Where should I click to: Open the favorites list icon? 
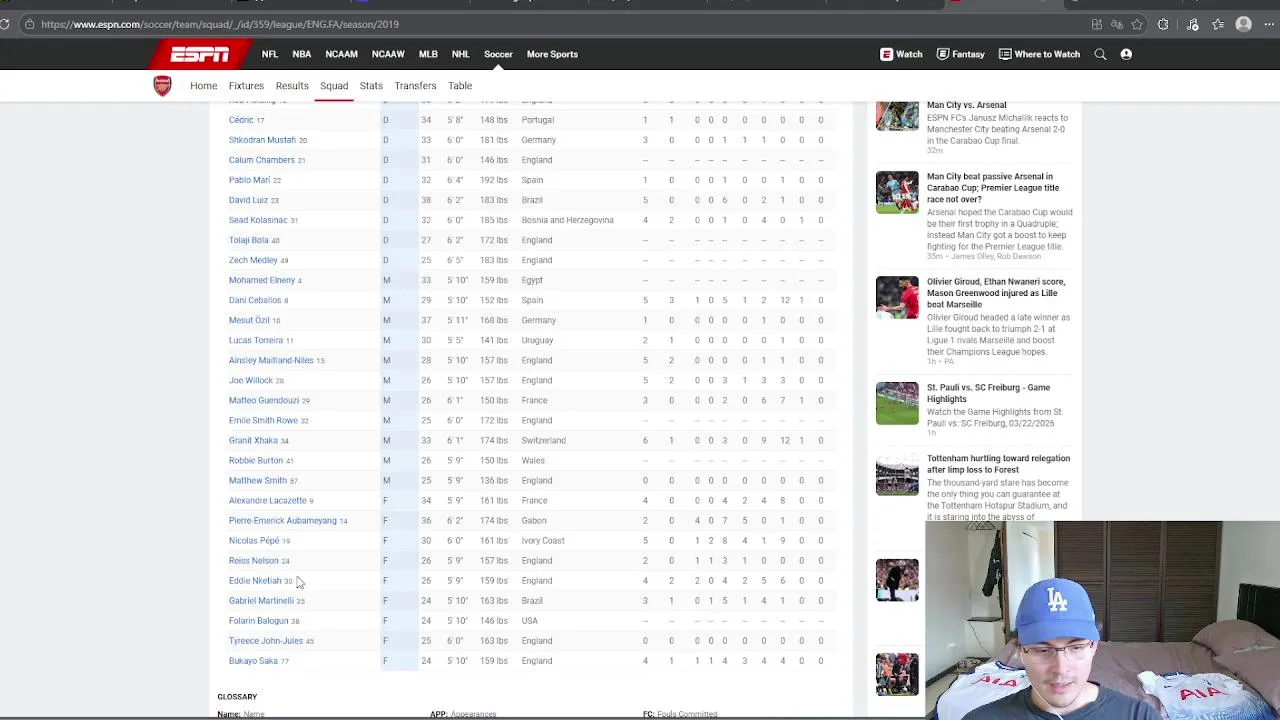1218,24
